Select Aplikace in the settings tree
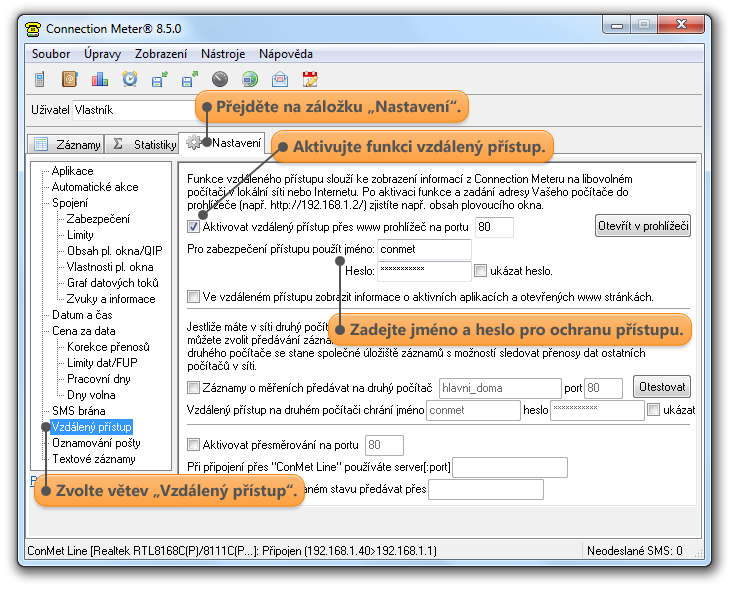Image resolution: width=734 pixels, height=589 pixels. click(72, 171)
